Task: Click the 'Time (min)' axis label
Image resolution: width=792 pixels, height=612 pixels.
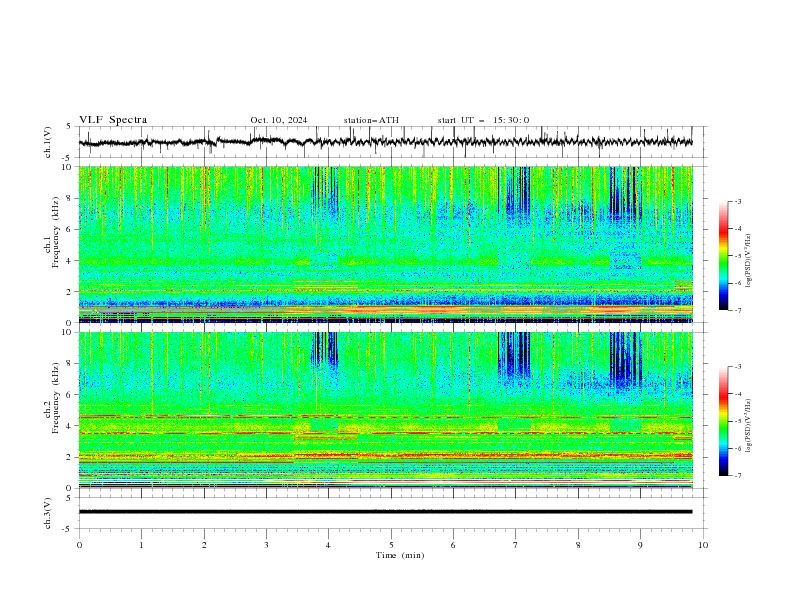Action: click(400, 555)
